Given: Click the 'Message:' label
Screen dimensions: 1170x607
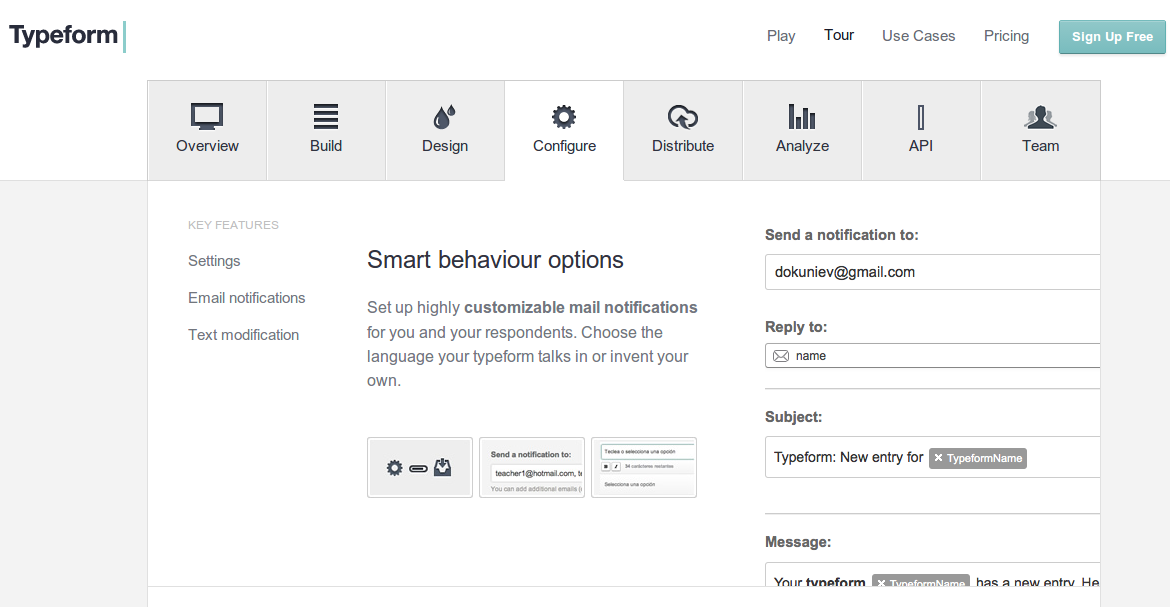Looking at the screenshot, I should coord(798,542).
